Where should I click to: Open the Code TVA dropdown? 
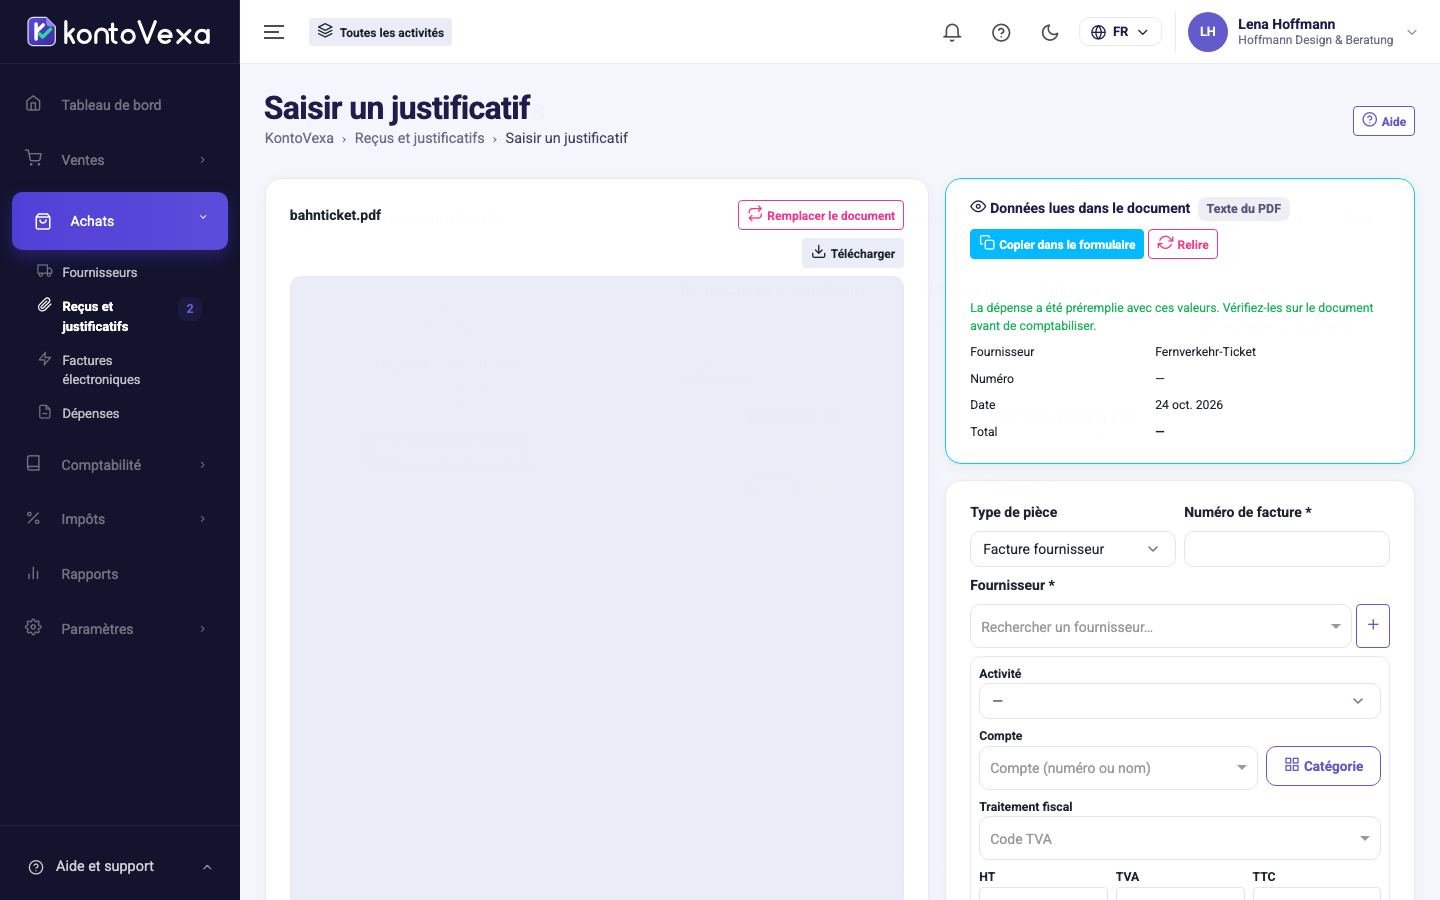(x=1180, y=839)
